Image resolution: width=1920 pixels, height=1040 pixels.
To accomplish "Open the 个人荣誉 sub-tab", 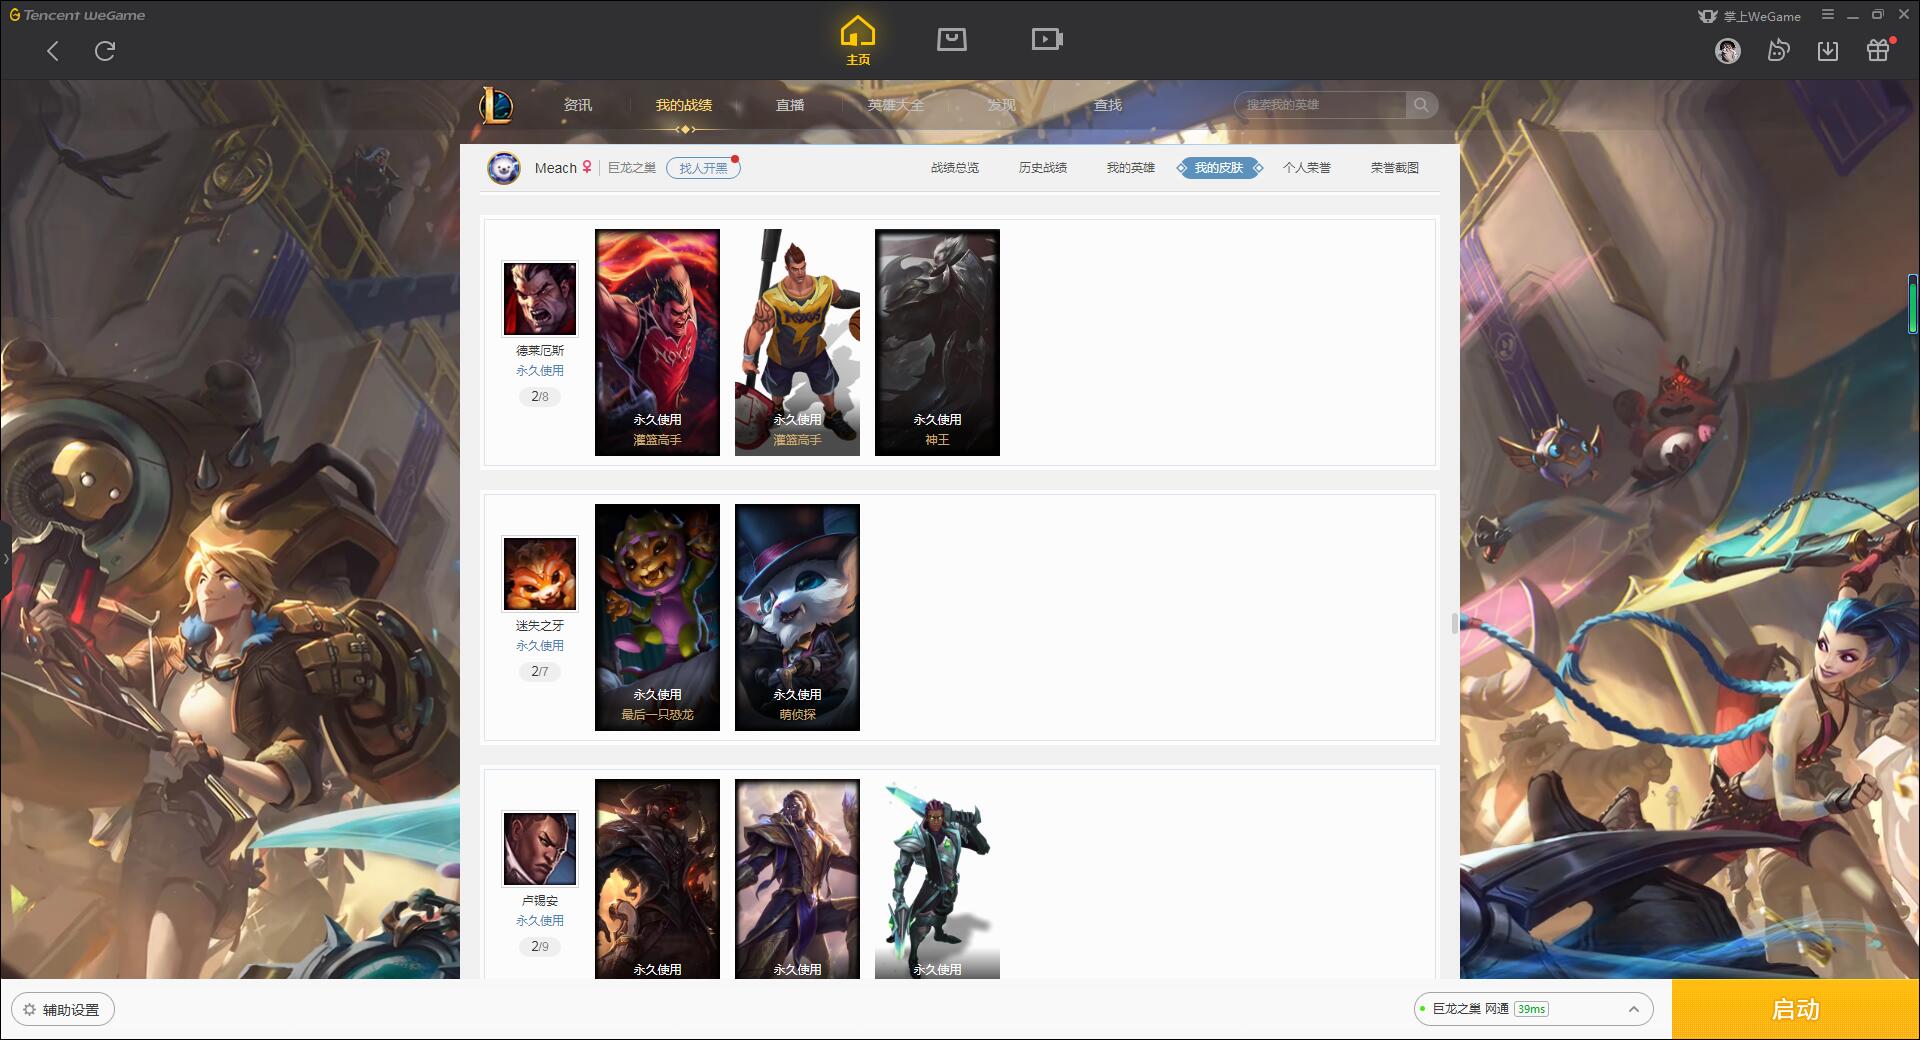I will (1307, 168).
